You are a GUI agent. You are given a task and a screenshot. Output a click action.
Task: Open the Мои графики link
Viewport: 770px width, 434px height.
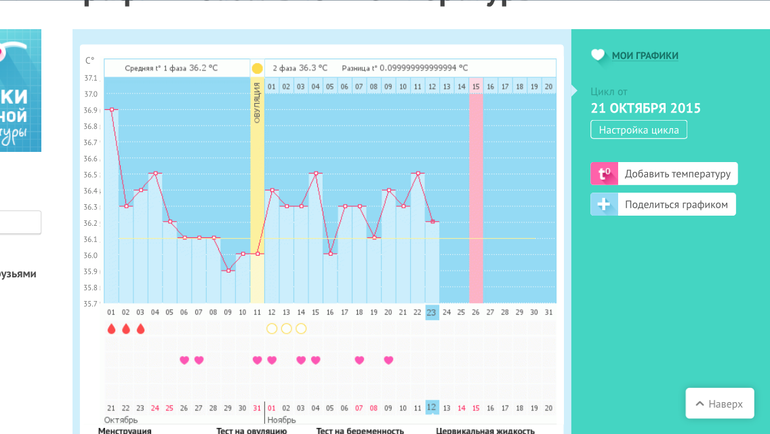click(644, 55)
